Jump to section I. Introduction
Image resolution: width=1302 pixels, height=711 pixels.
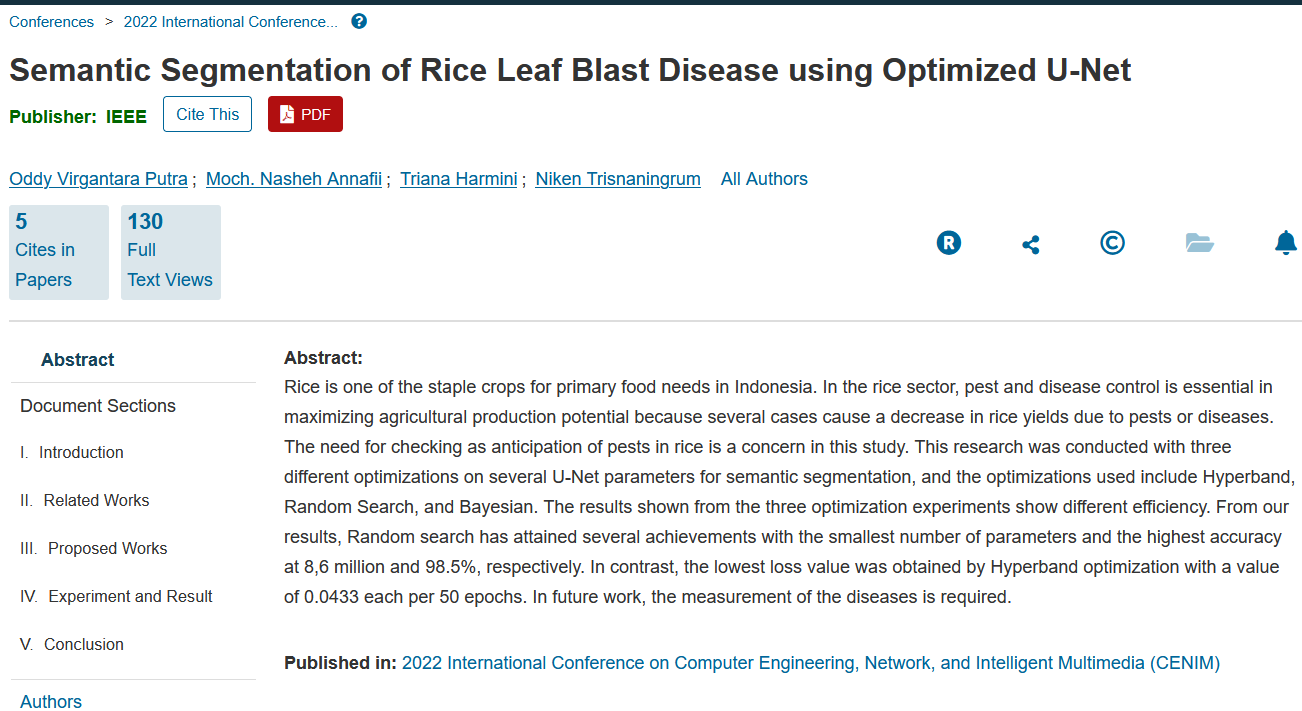tap(80, 452)
